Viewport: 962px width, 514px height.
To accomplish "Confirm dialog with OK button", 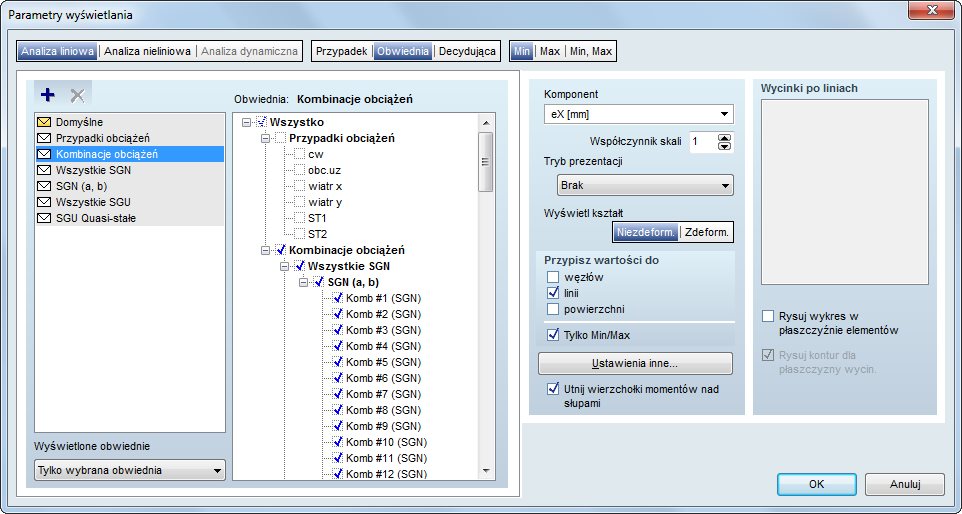I will click(x=816, y=484).
